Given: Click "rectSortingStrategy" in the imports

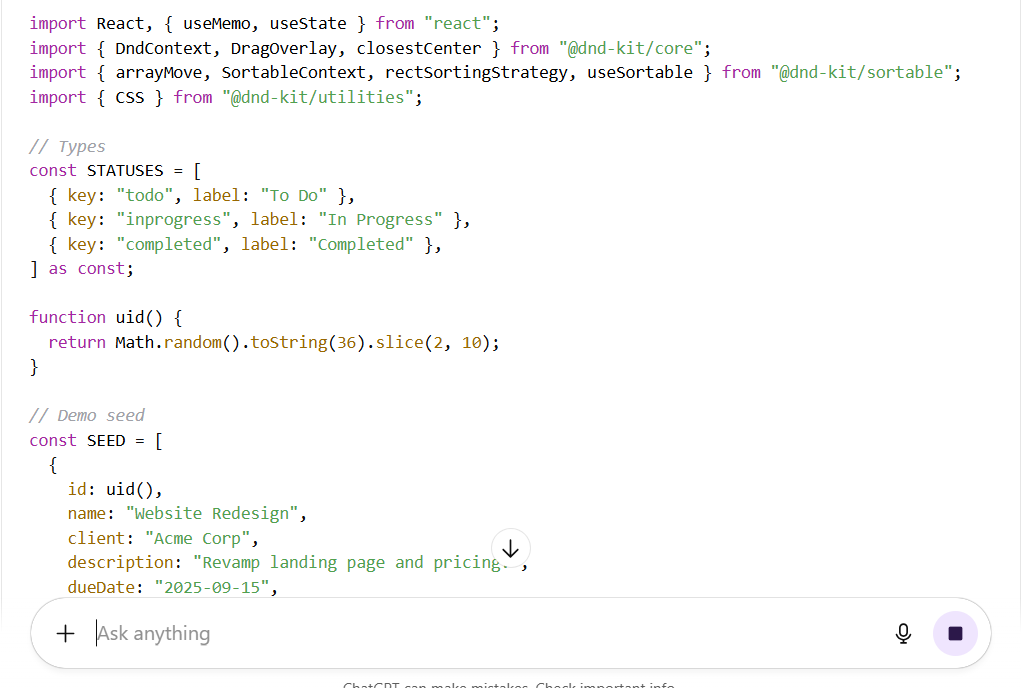Looking at the screenshot, I should 476,72.
